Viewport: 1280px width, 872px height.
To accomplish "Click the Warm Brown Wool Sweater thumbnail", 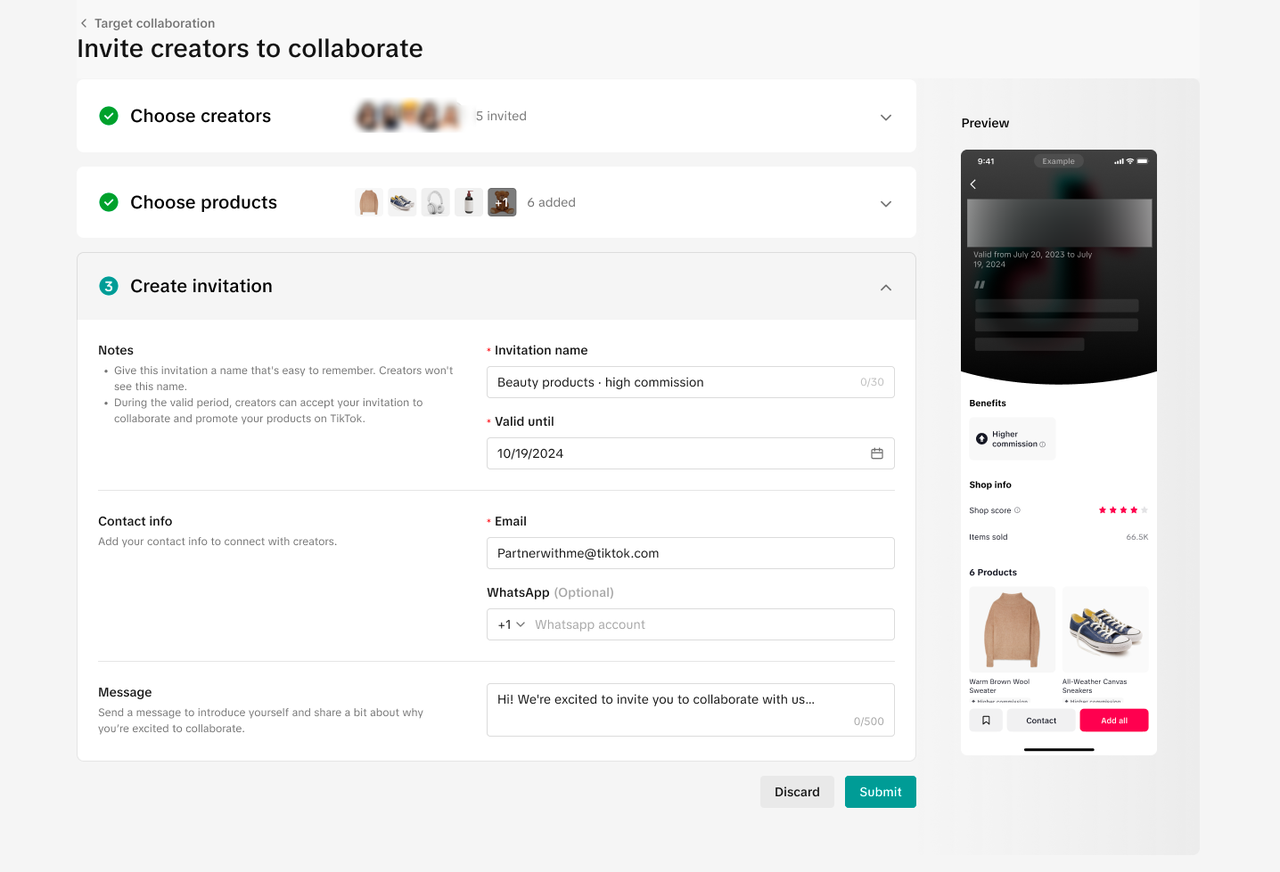I will tap(1012, 629).
